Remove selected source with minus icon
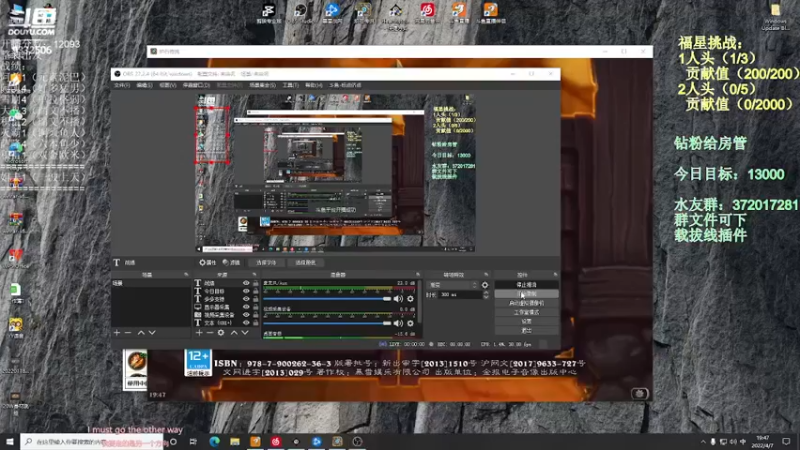This screenshot has height=450, width=800. point(210,333)
